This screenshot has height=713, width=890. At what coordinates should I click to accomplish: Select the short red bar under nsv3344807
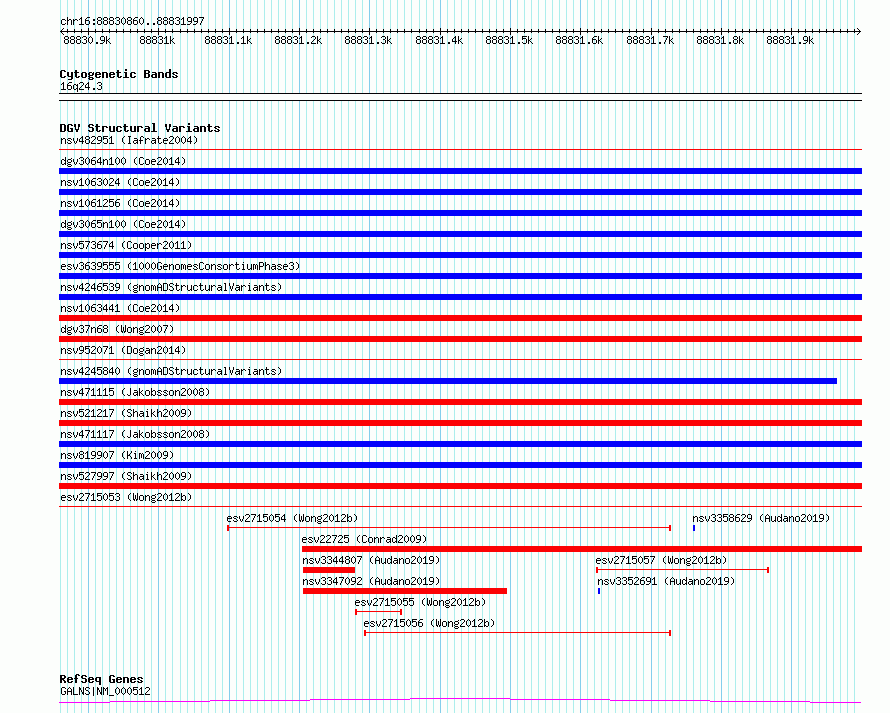point(329,570)
